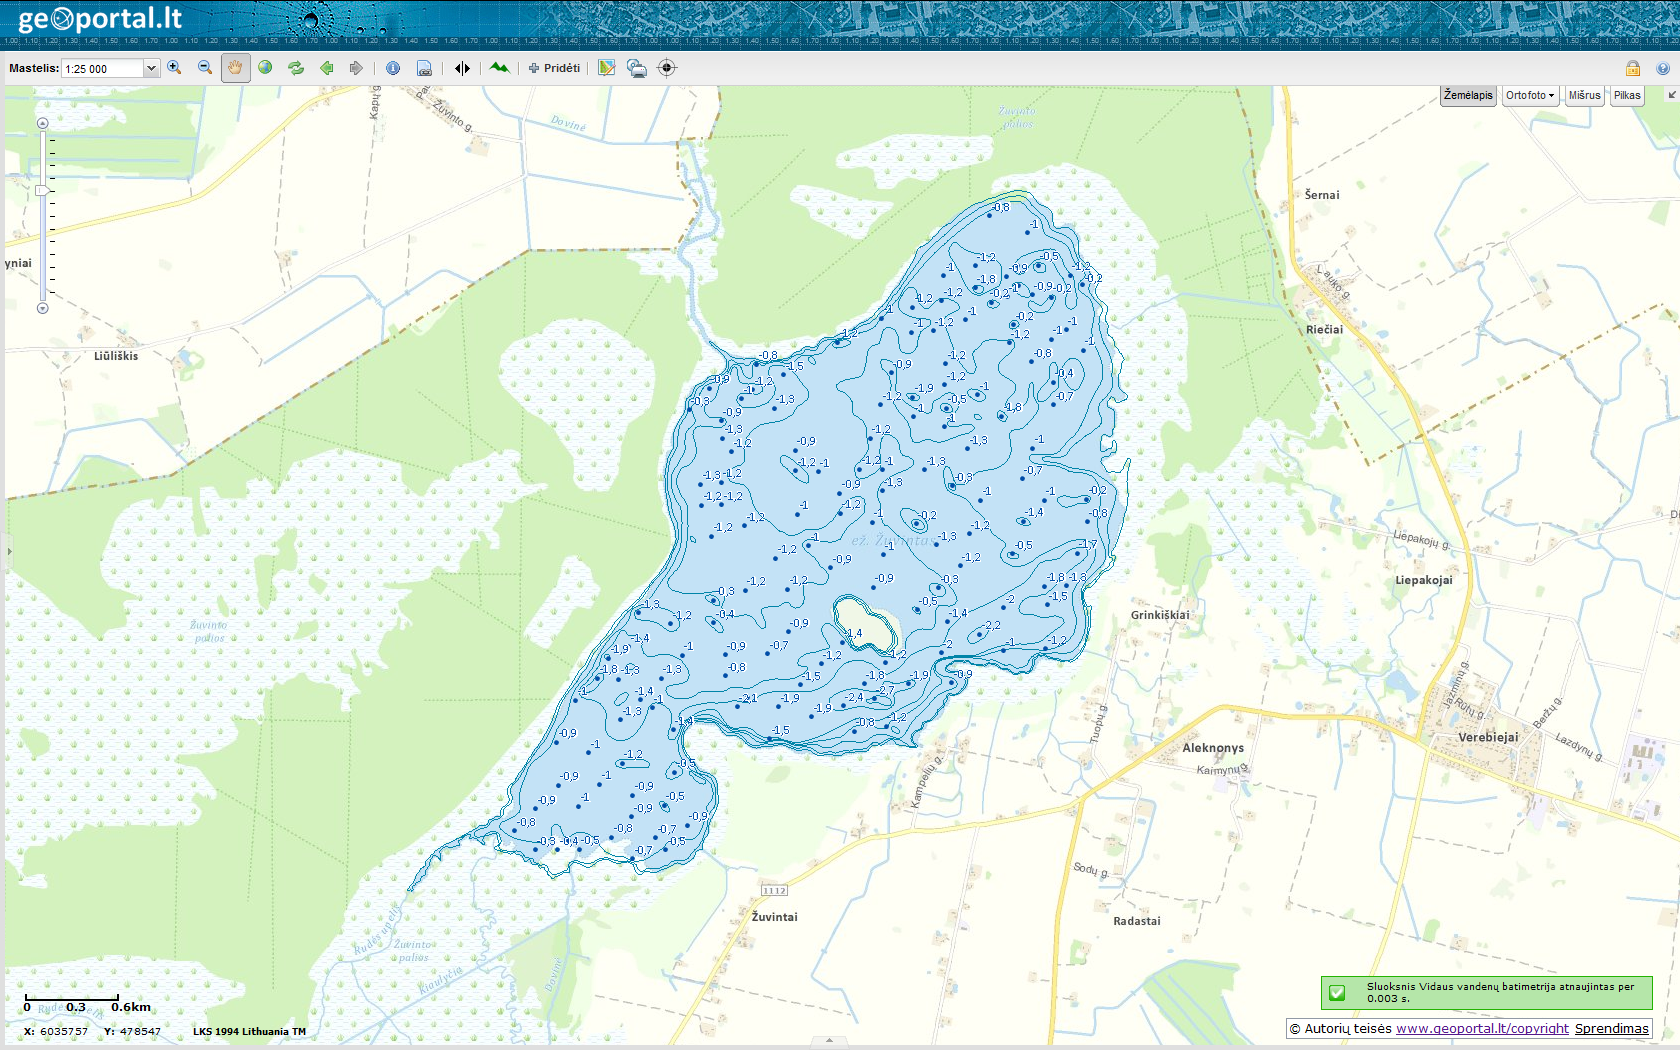Click the zoom out magnifier tool
The width and height of the screenshot is (1680, 1050).
pos(205,68)
